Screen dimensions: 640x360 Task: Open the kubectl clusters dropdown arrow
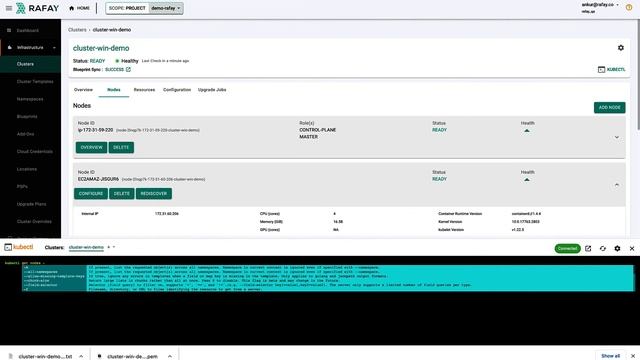click(x=114, y=247)
